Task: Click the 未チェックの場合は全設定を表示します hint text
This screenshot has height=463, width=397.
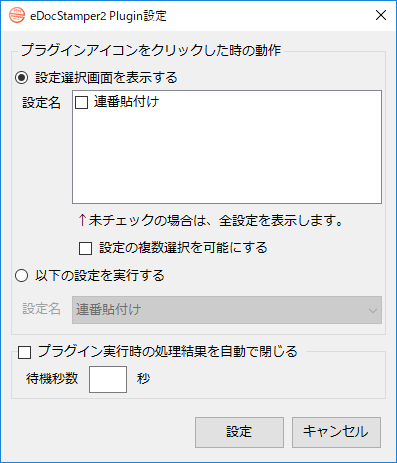Action: [211, 221]
